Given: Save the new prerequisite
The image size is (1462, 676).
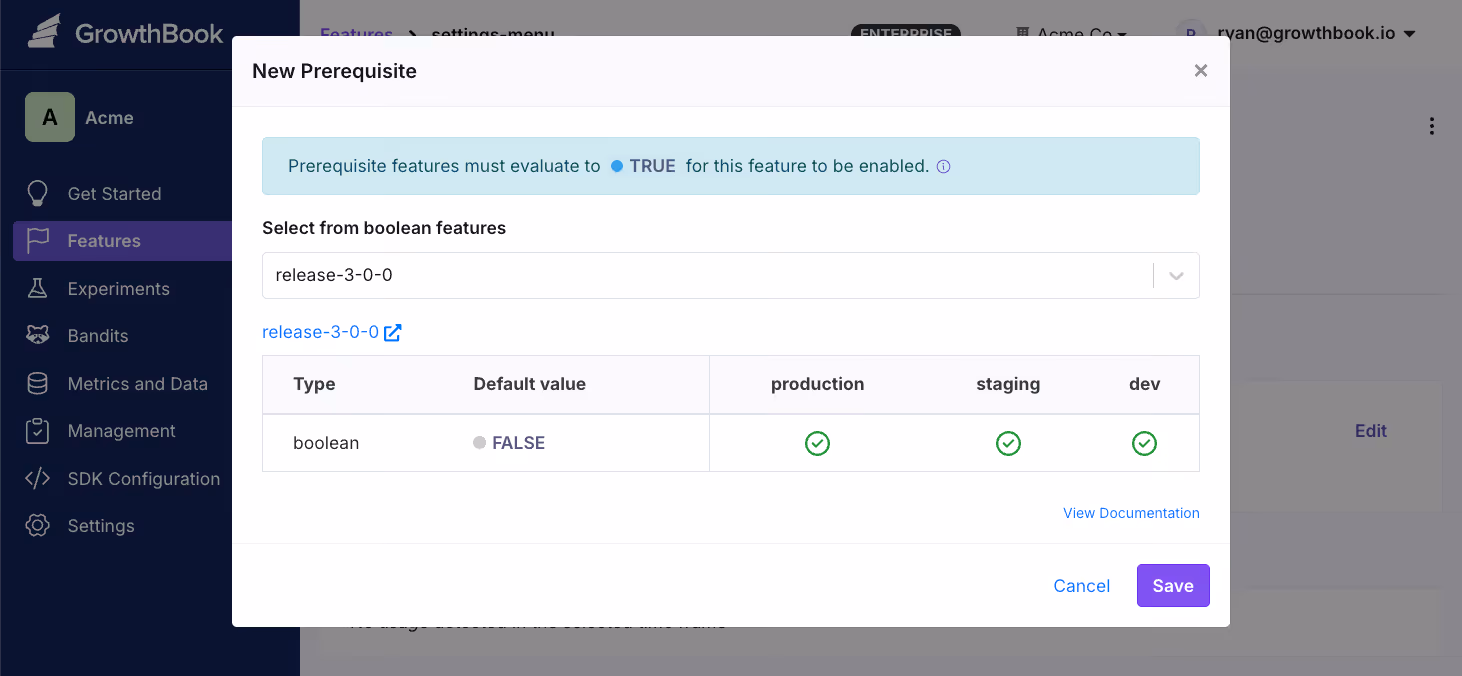Looking at the screenshot, I should pos(1173,585).
